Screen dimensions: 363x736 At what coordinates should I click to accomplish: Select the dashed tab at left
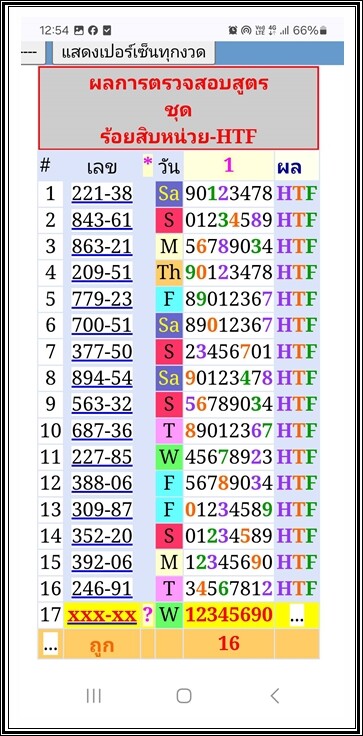pos(33,53)
